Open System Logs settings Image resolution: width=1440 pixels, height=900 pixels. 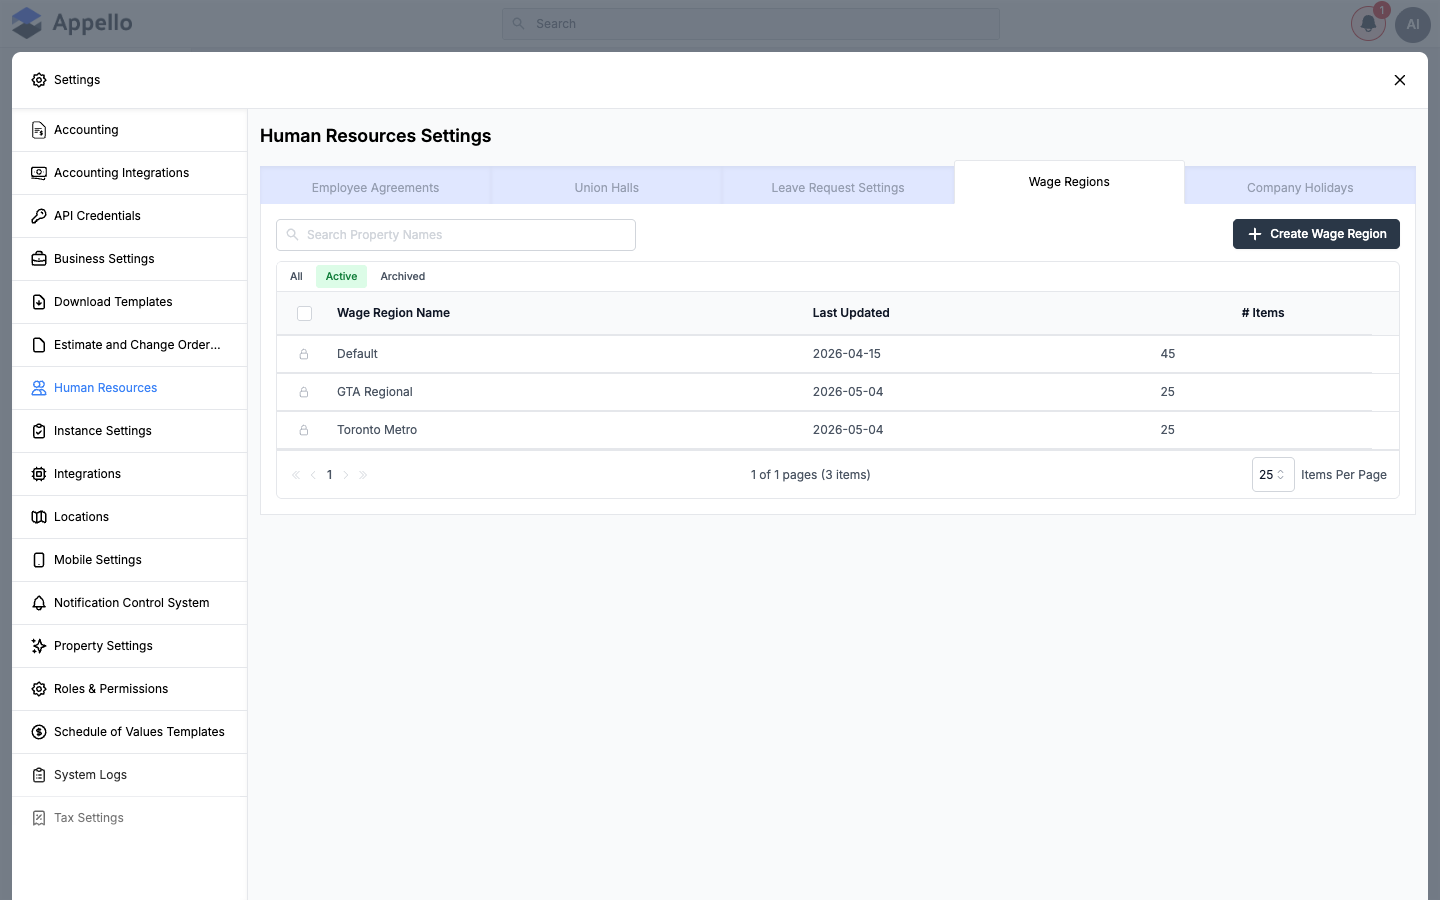[130, 775]
